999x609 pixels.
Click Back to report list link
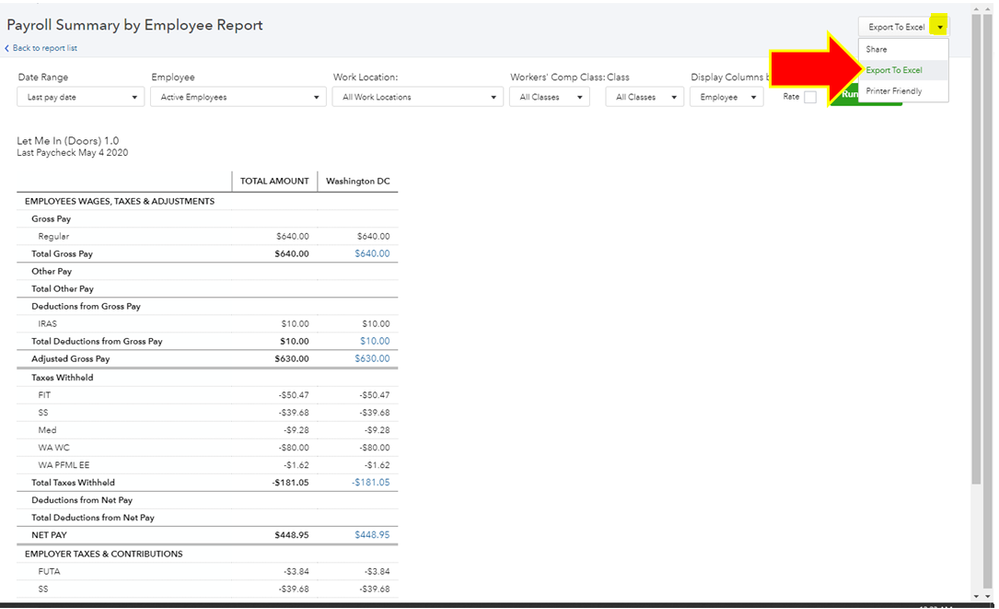(x=45, y=48)
